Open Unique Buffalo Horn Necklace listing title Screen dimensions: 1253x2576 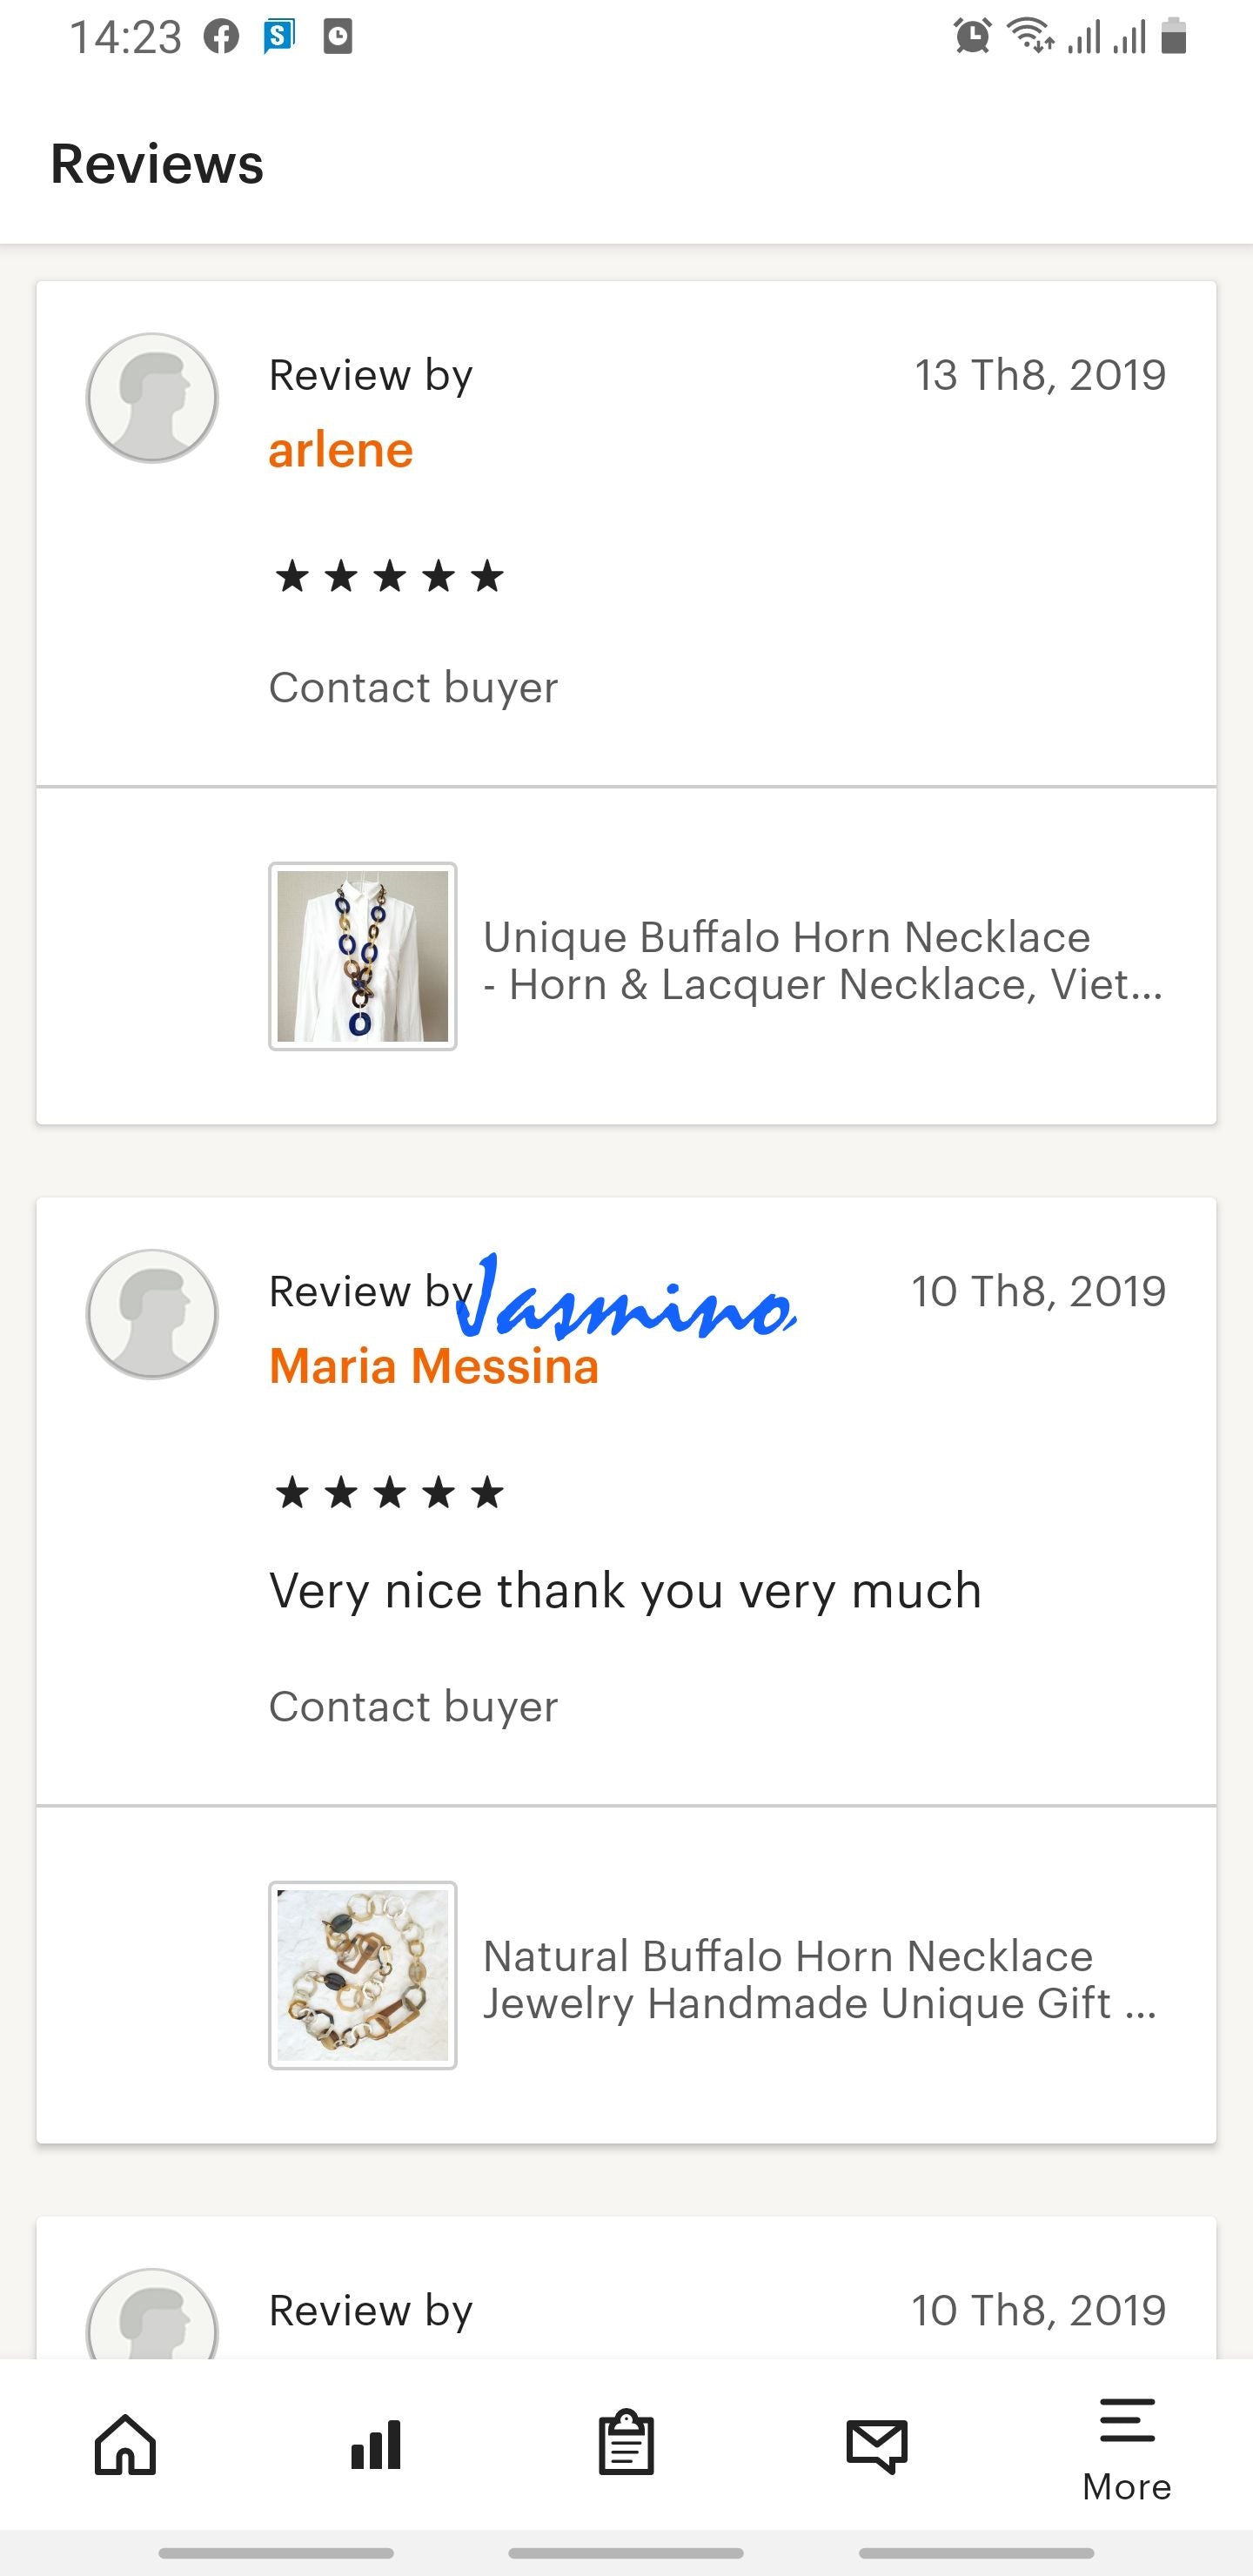823,960
